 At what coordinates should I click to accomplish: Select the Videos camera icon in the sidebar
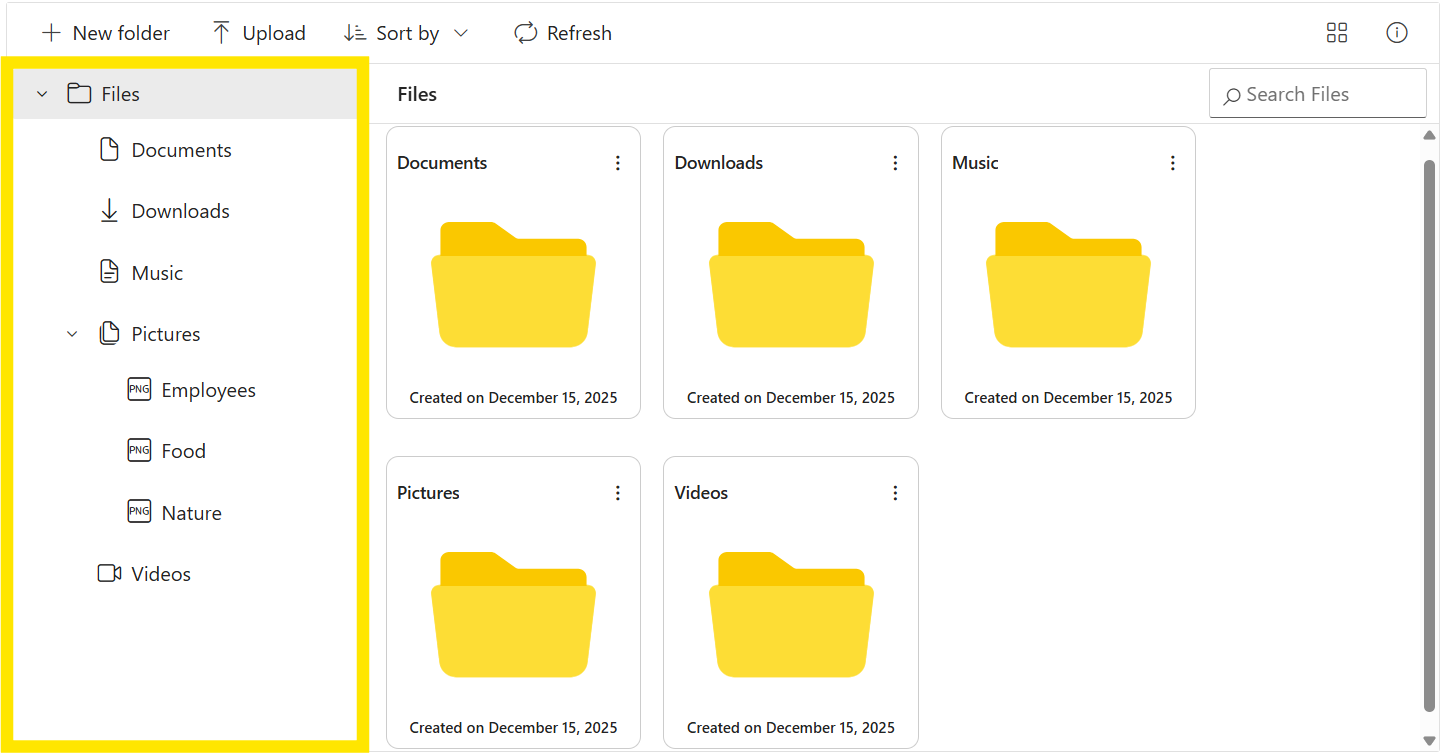(x=108, y=573)
